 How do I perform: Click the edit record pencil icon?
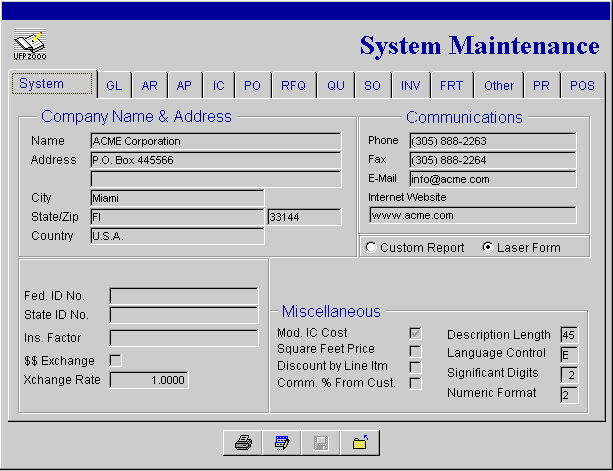point(282,443)
